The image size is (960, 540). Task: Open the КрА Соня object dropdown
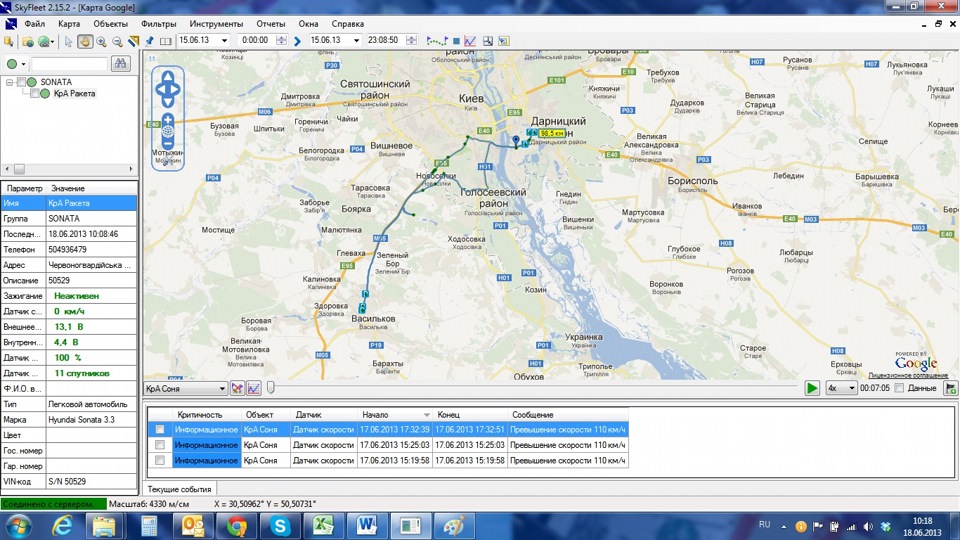[222, 389]
